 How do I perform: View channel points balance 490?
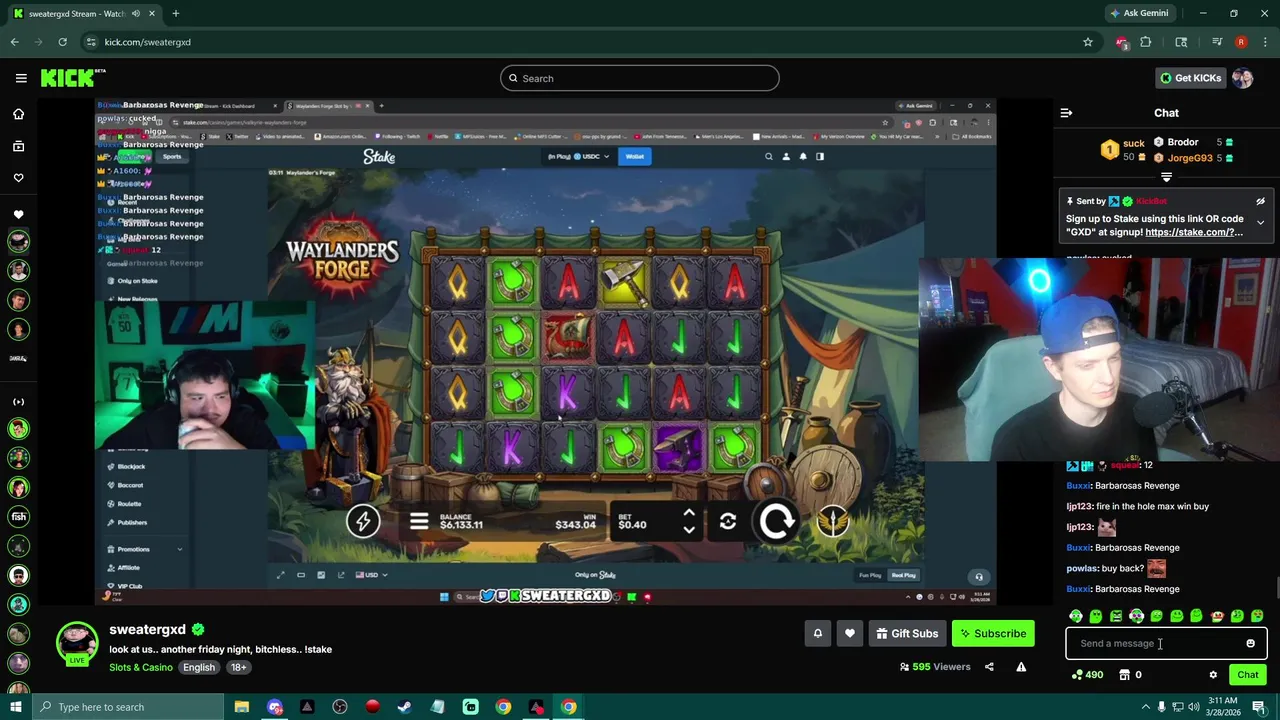[x=1086, y=675]
